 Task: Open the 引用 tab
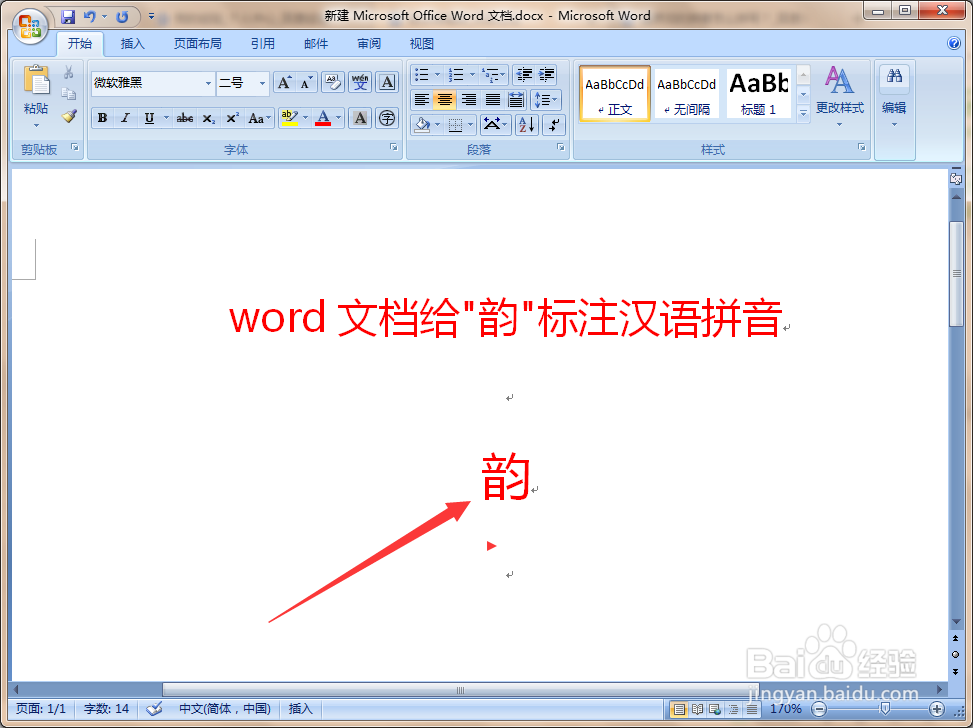point(262,43)
